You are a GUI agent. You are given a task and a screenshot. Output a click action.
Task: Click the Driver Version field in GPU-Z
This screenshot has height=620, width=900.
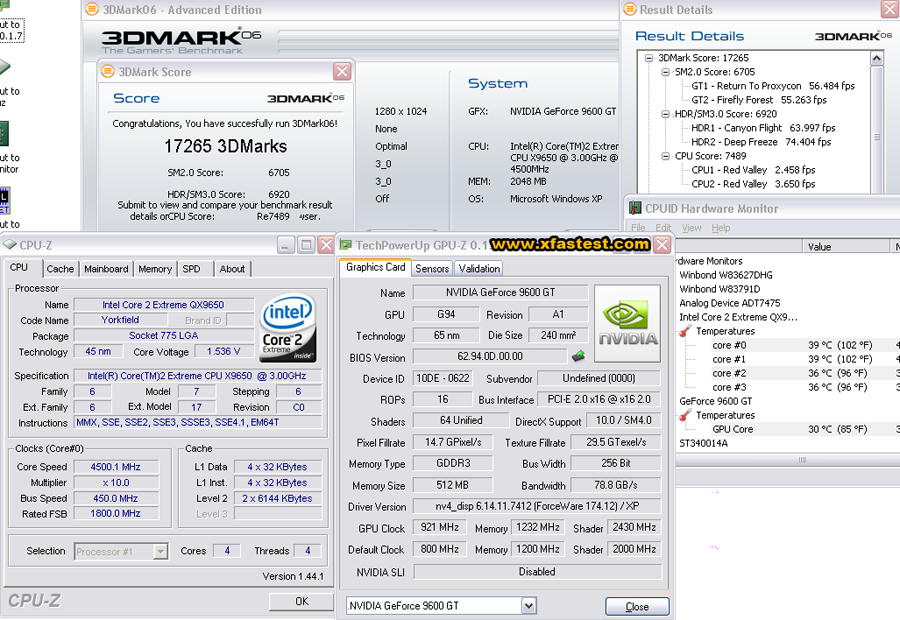[x=537, y=506]
